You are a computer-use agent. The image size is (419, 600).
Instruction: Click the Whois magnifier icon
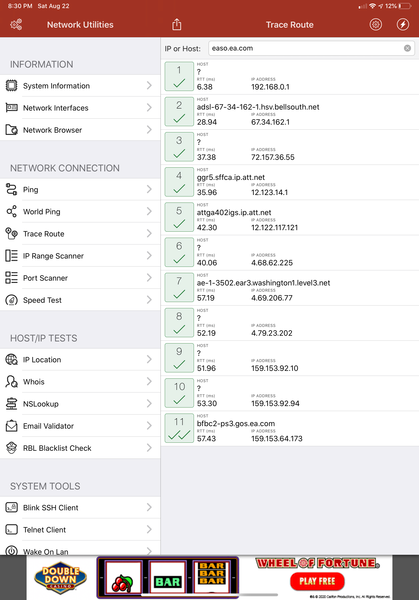[x=11, y=382]
